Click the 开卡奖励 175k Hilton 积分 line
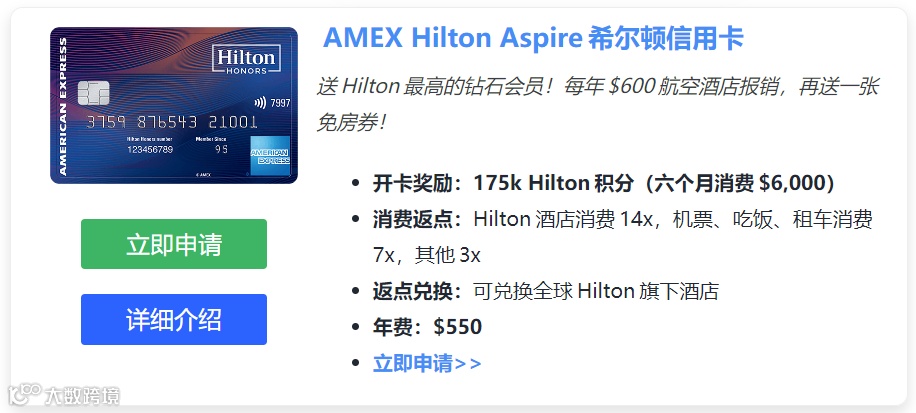The width and height of the screenshot is (916, 413). pos(603,183)
